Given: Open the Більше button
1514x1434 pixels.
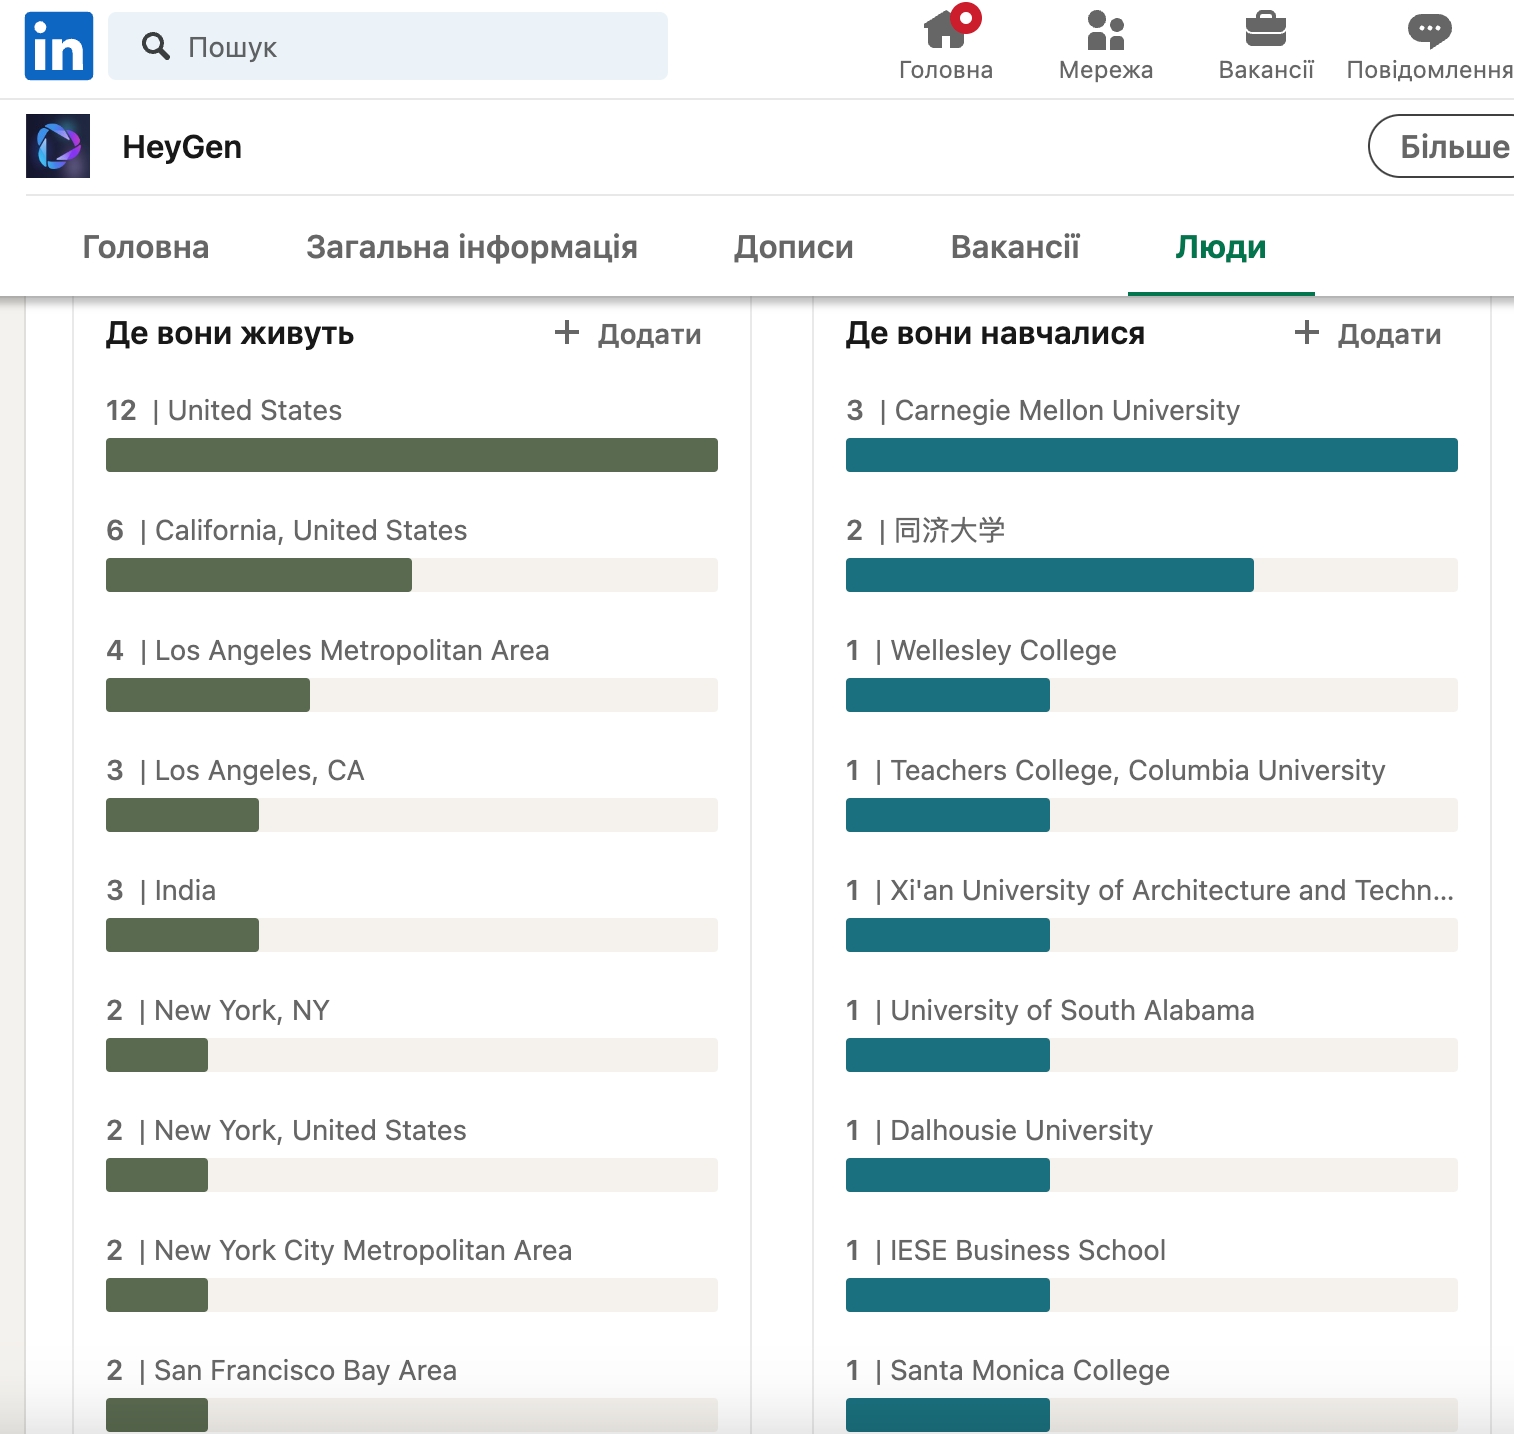Looking at the screenshot, I should [1442, 146].
